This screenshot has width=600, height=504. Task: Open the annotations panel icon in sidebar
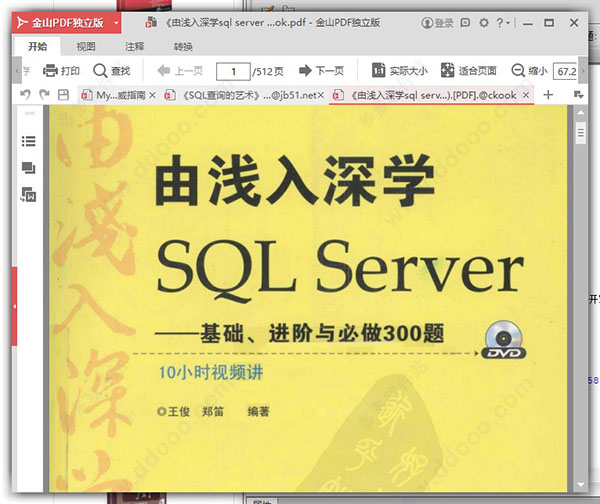(x=29, y=194)
